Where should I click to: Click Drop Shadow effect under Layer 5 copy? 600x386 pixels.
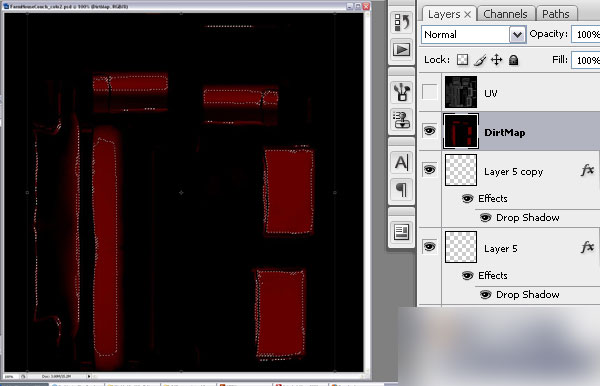point(528,218)
